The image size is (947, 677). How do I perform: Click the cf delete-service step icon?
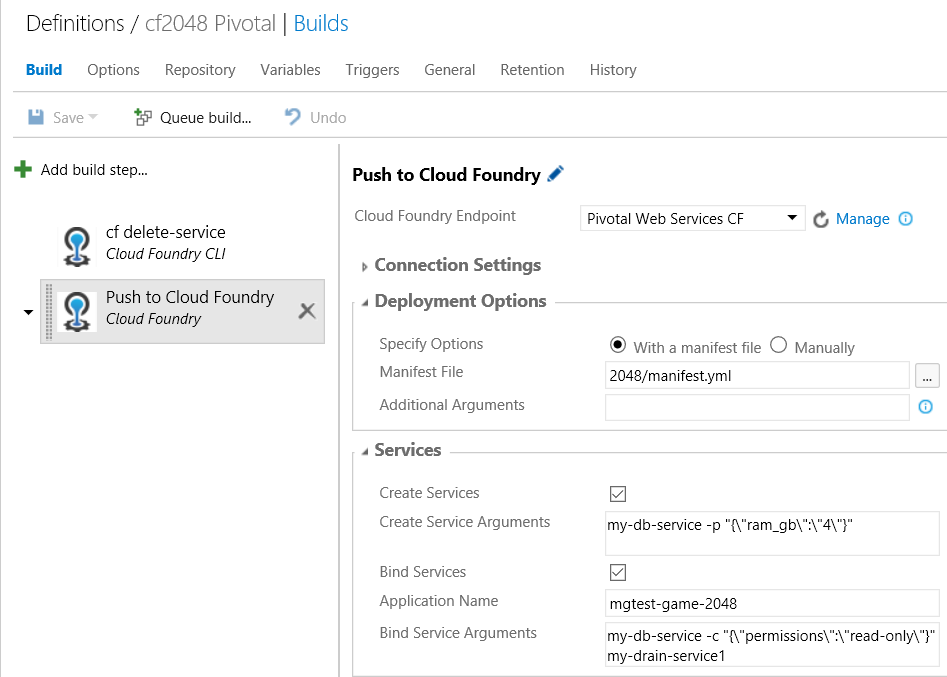point(77,246)
